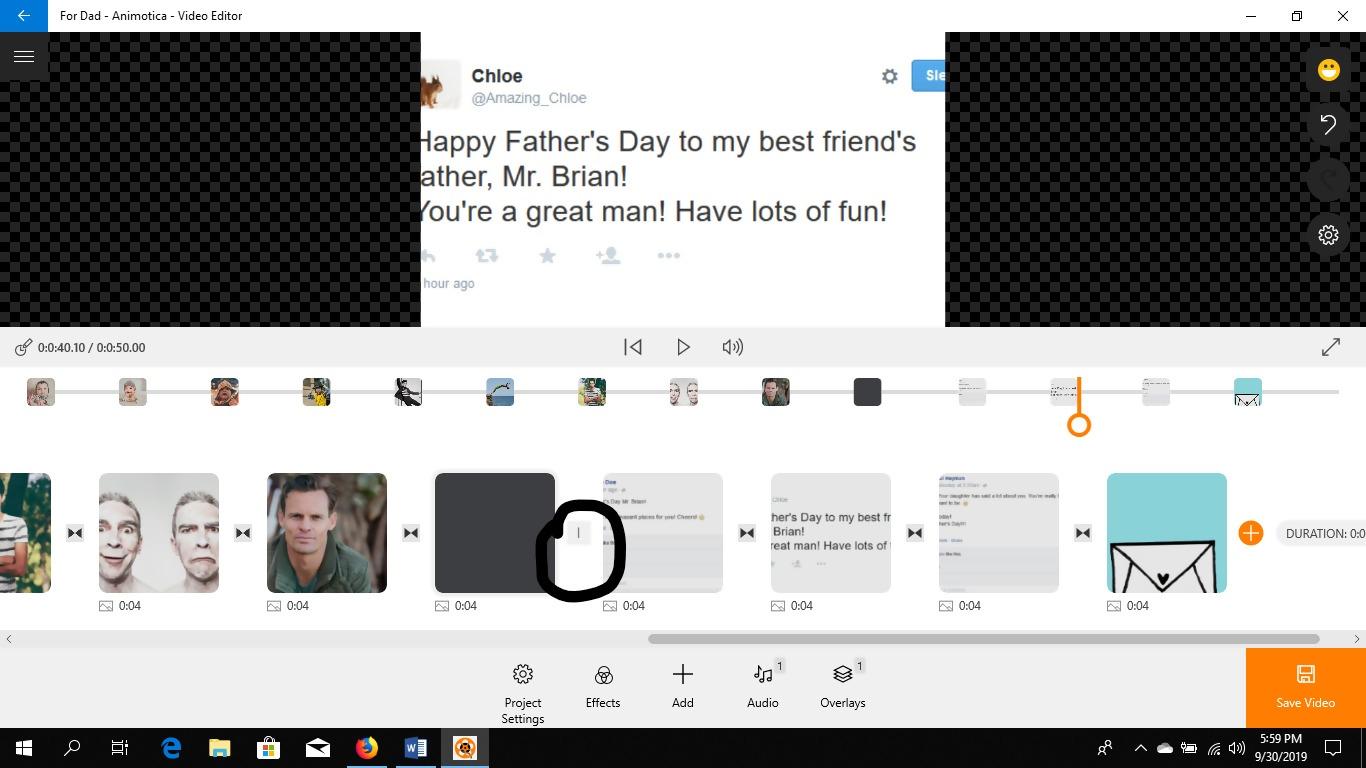Click the yellow smiley feedback icon
Viewport: 1366px width, 768px height.
(x=1328, y=69)
